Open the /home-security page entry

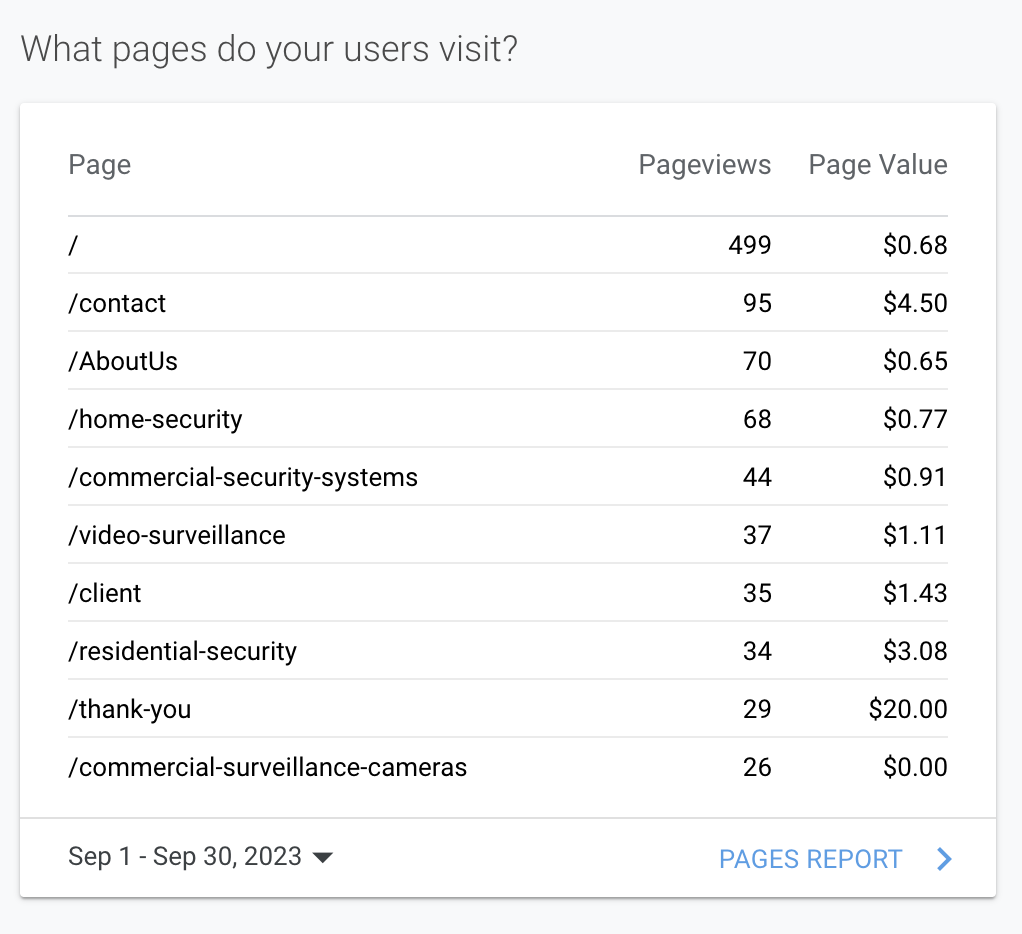(x=155, y=419)
